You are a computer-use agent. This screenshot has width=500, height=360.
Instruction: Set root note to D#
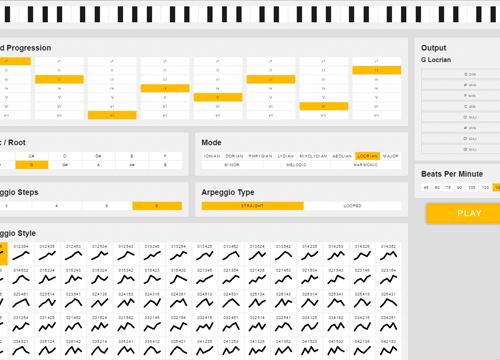(98, 156)
